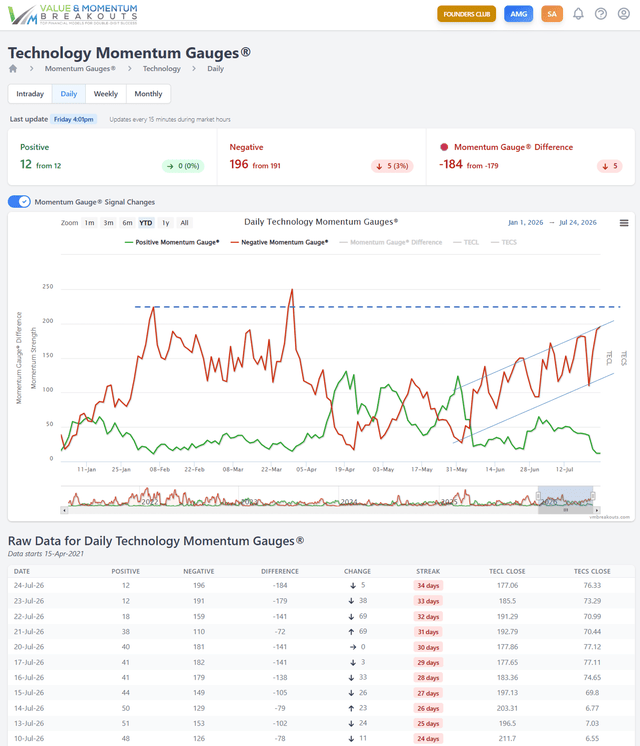The width and height of the screenshot is (640, 746).
Task: Click TECS close value 76.33
Action: [592, 585]
